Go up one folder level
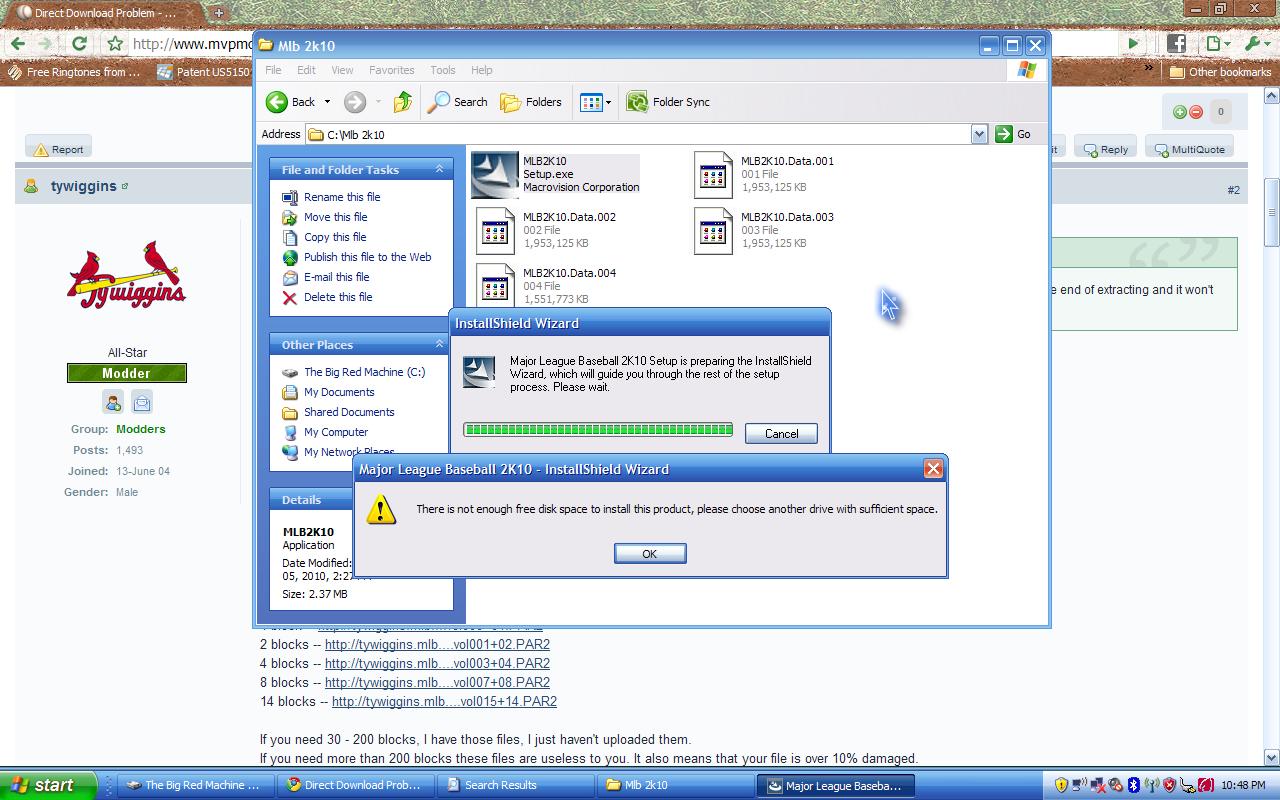This screenshot has width=1280, height=800. pyautogui.click(x=402, y=102)
